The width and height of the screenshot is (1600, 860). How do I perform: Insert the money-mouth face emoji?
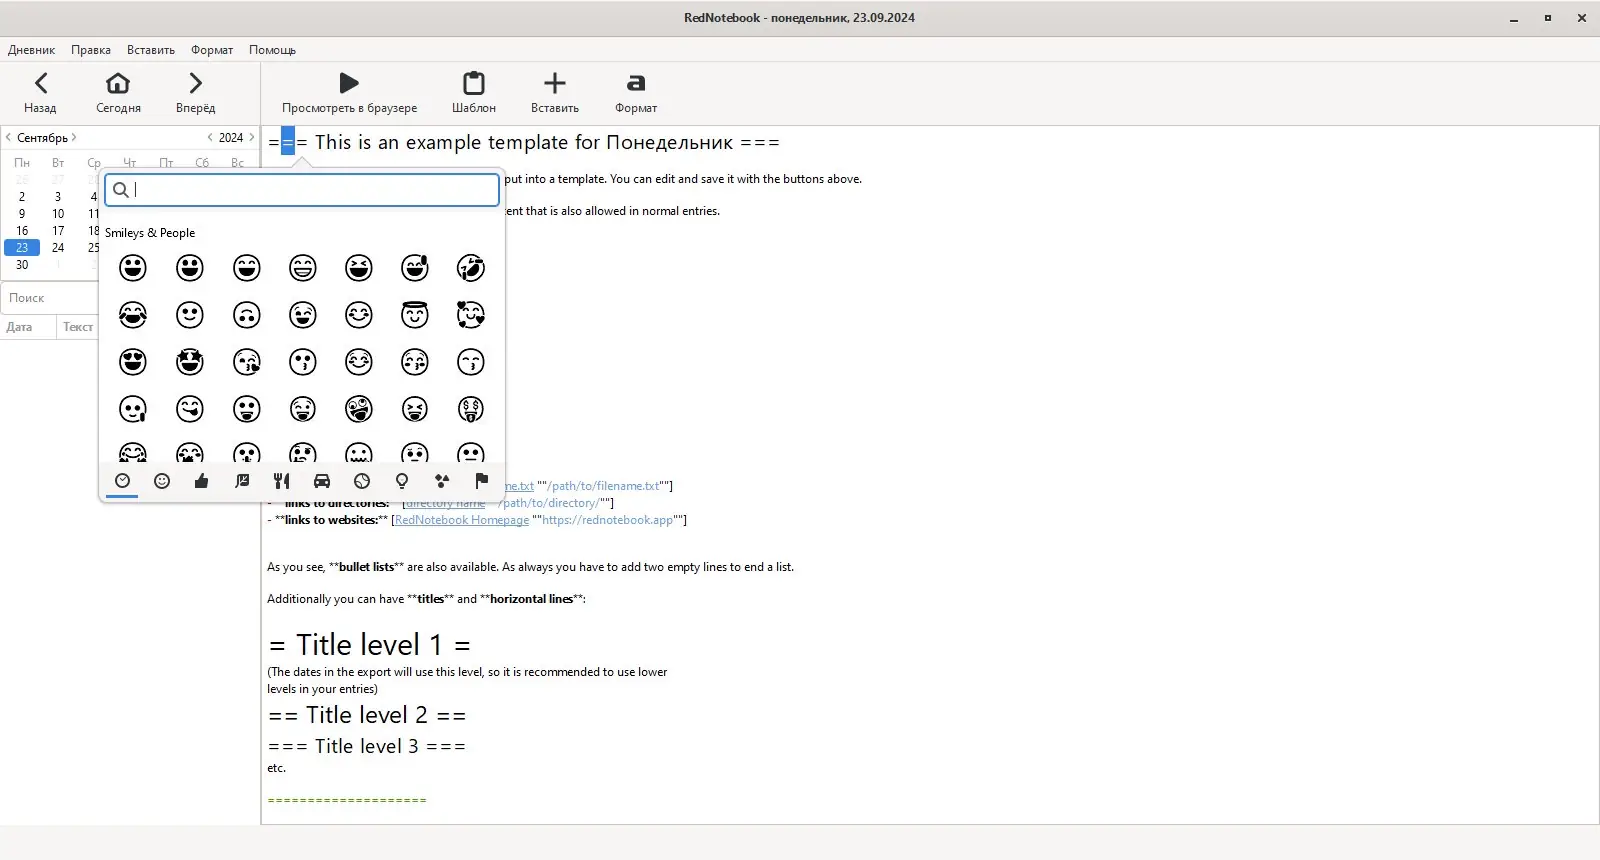[471, 408]
